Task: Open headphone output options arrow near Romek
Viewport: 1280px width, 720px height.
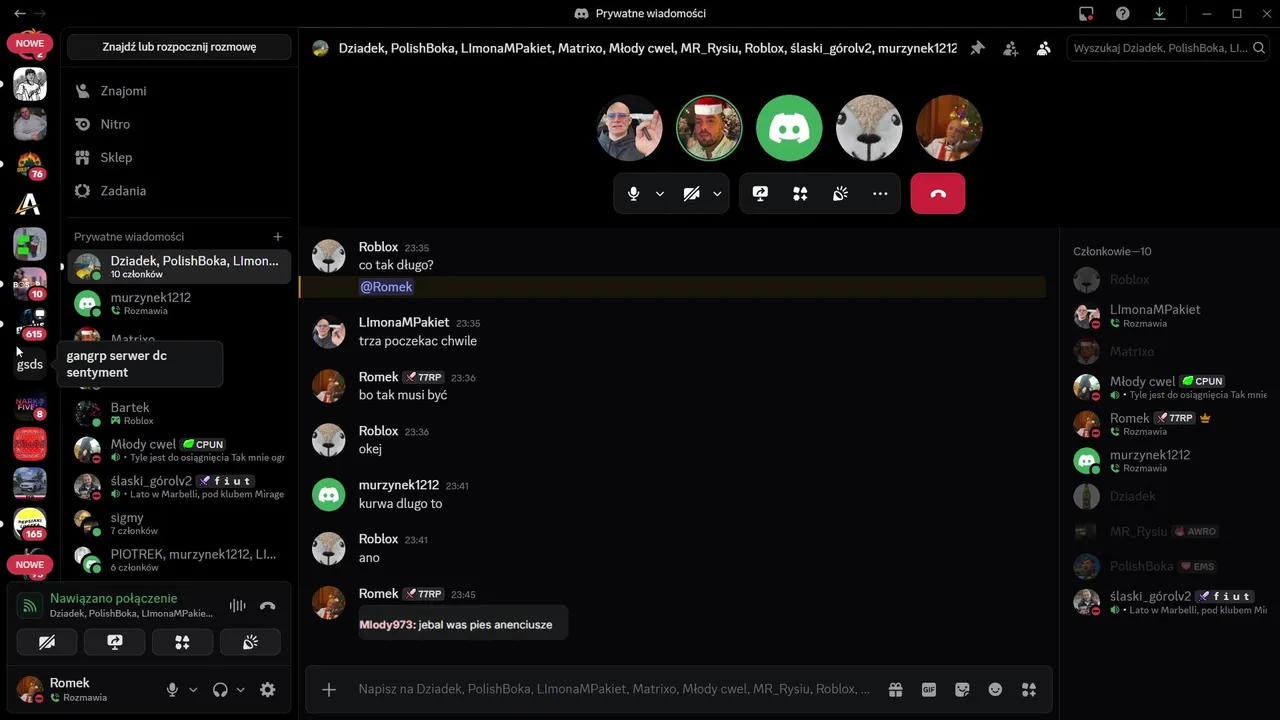Action: 240,690
